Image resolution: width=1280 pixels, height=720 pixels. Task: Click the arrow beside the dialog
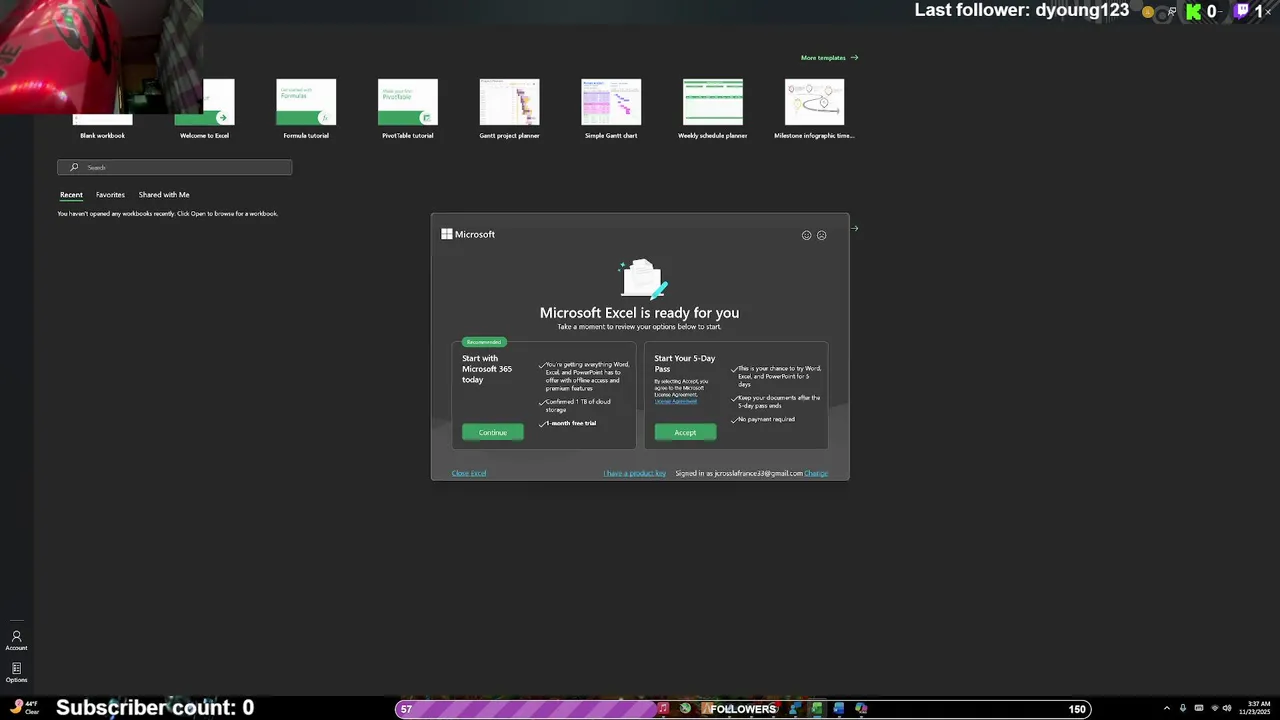click(855, 228)
